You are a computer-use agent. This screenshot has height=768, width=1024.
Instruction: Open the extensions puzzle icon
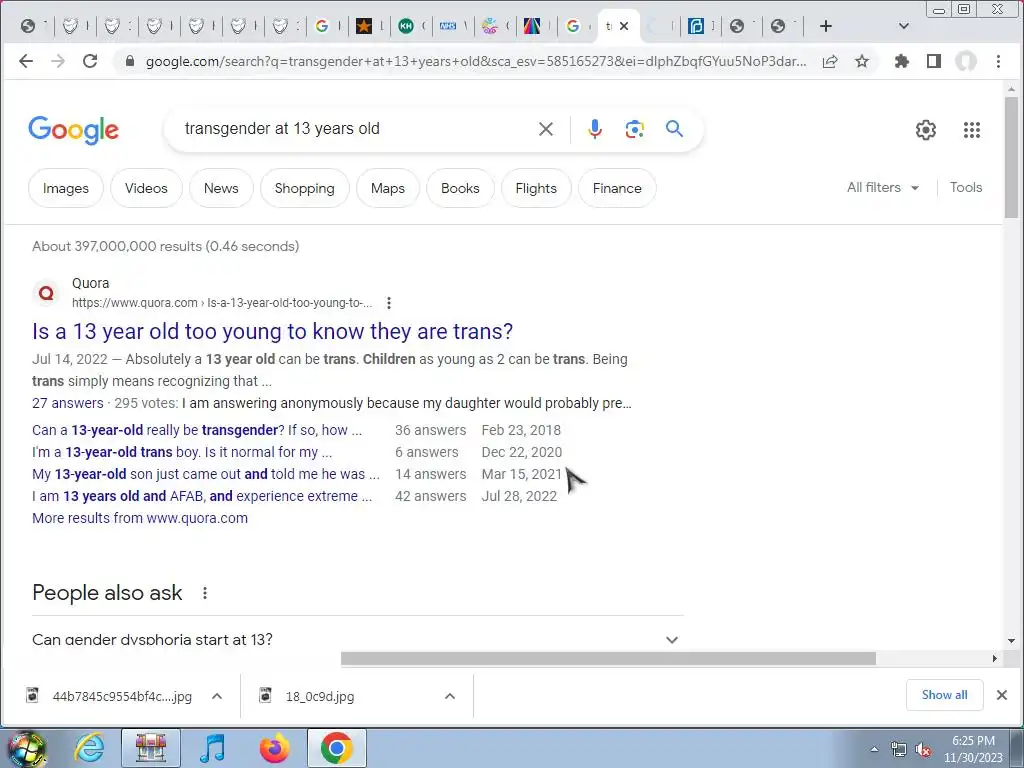click(902, 61)
